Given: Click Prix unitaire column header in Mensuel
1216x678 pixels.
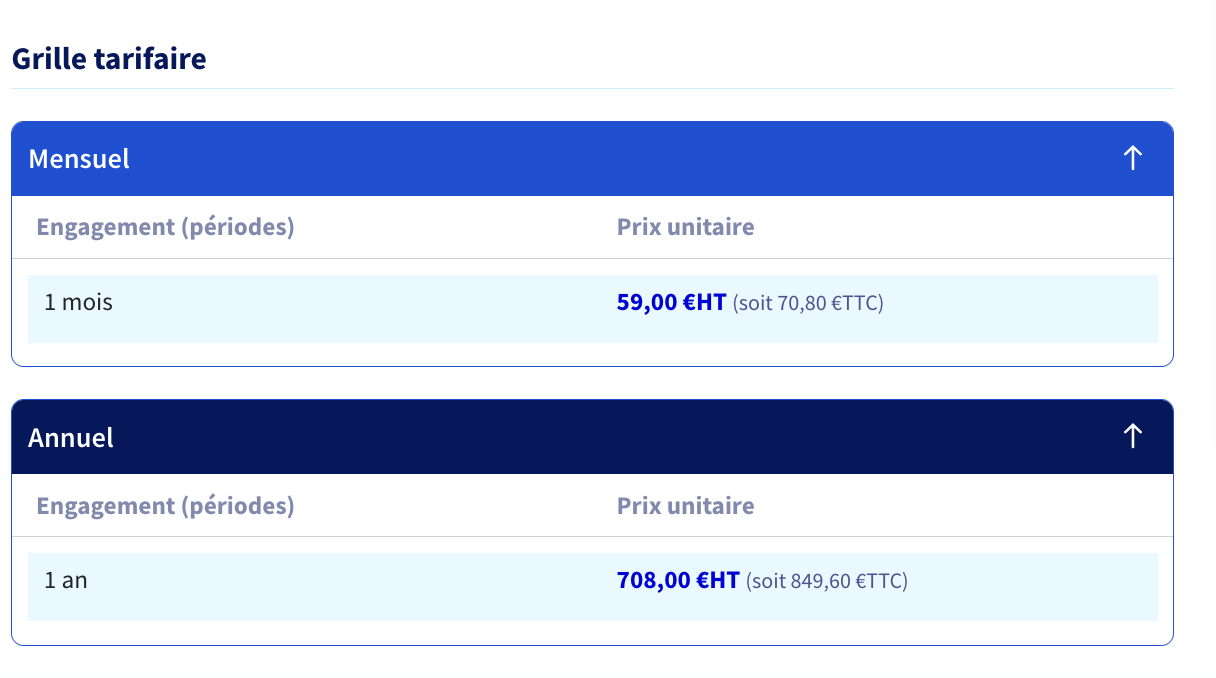Looking at the screenshot, I should click(686, 227).
